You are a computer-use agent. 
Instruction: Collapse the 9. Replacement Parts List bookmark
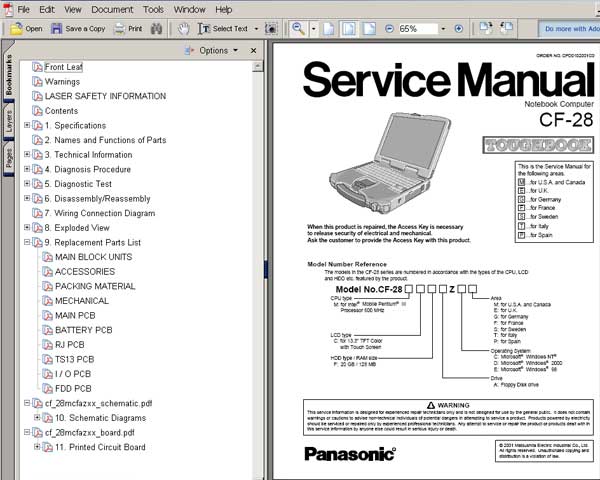27,242
